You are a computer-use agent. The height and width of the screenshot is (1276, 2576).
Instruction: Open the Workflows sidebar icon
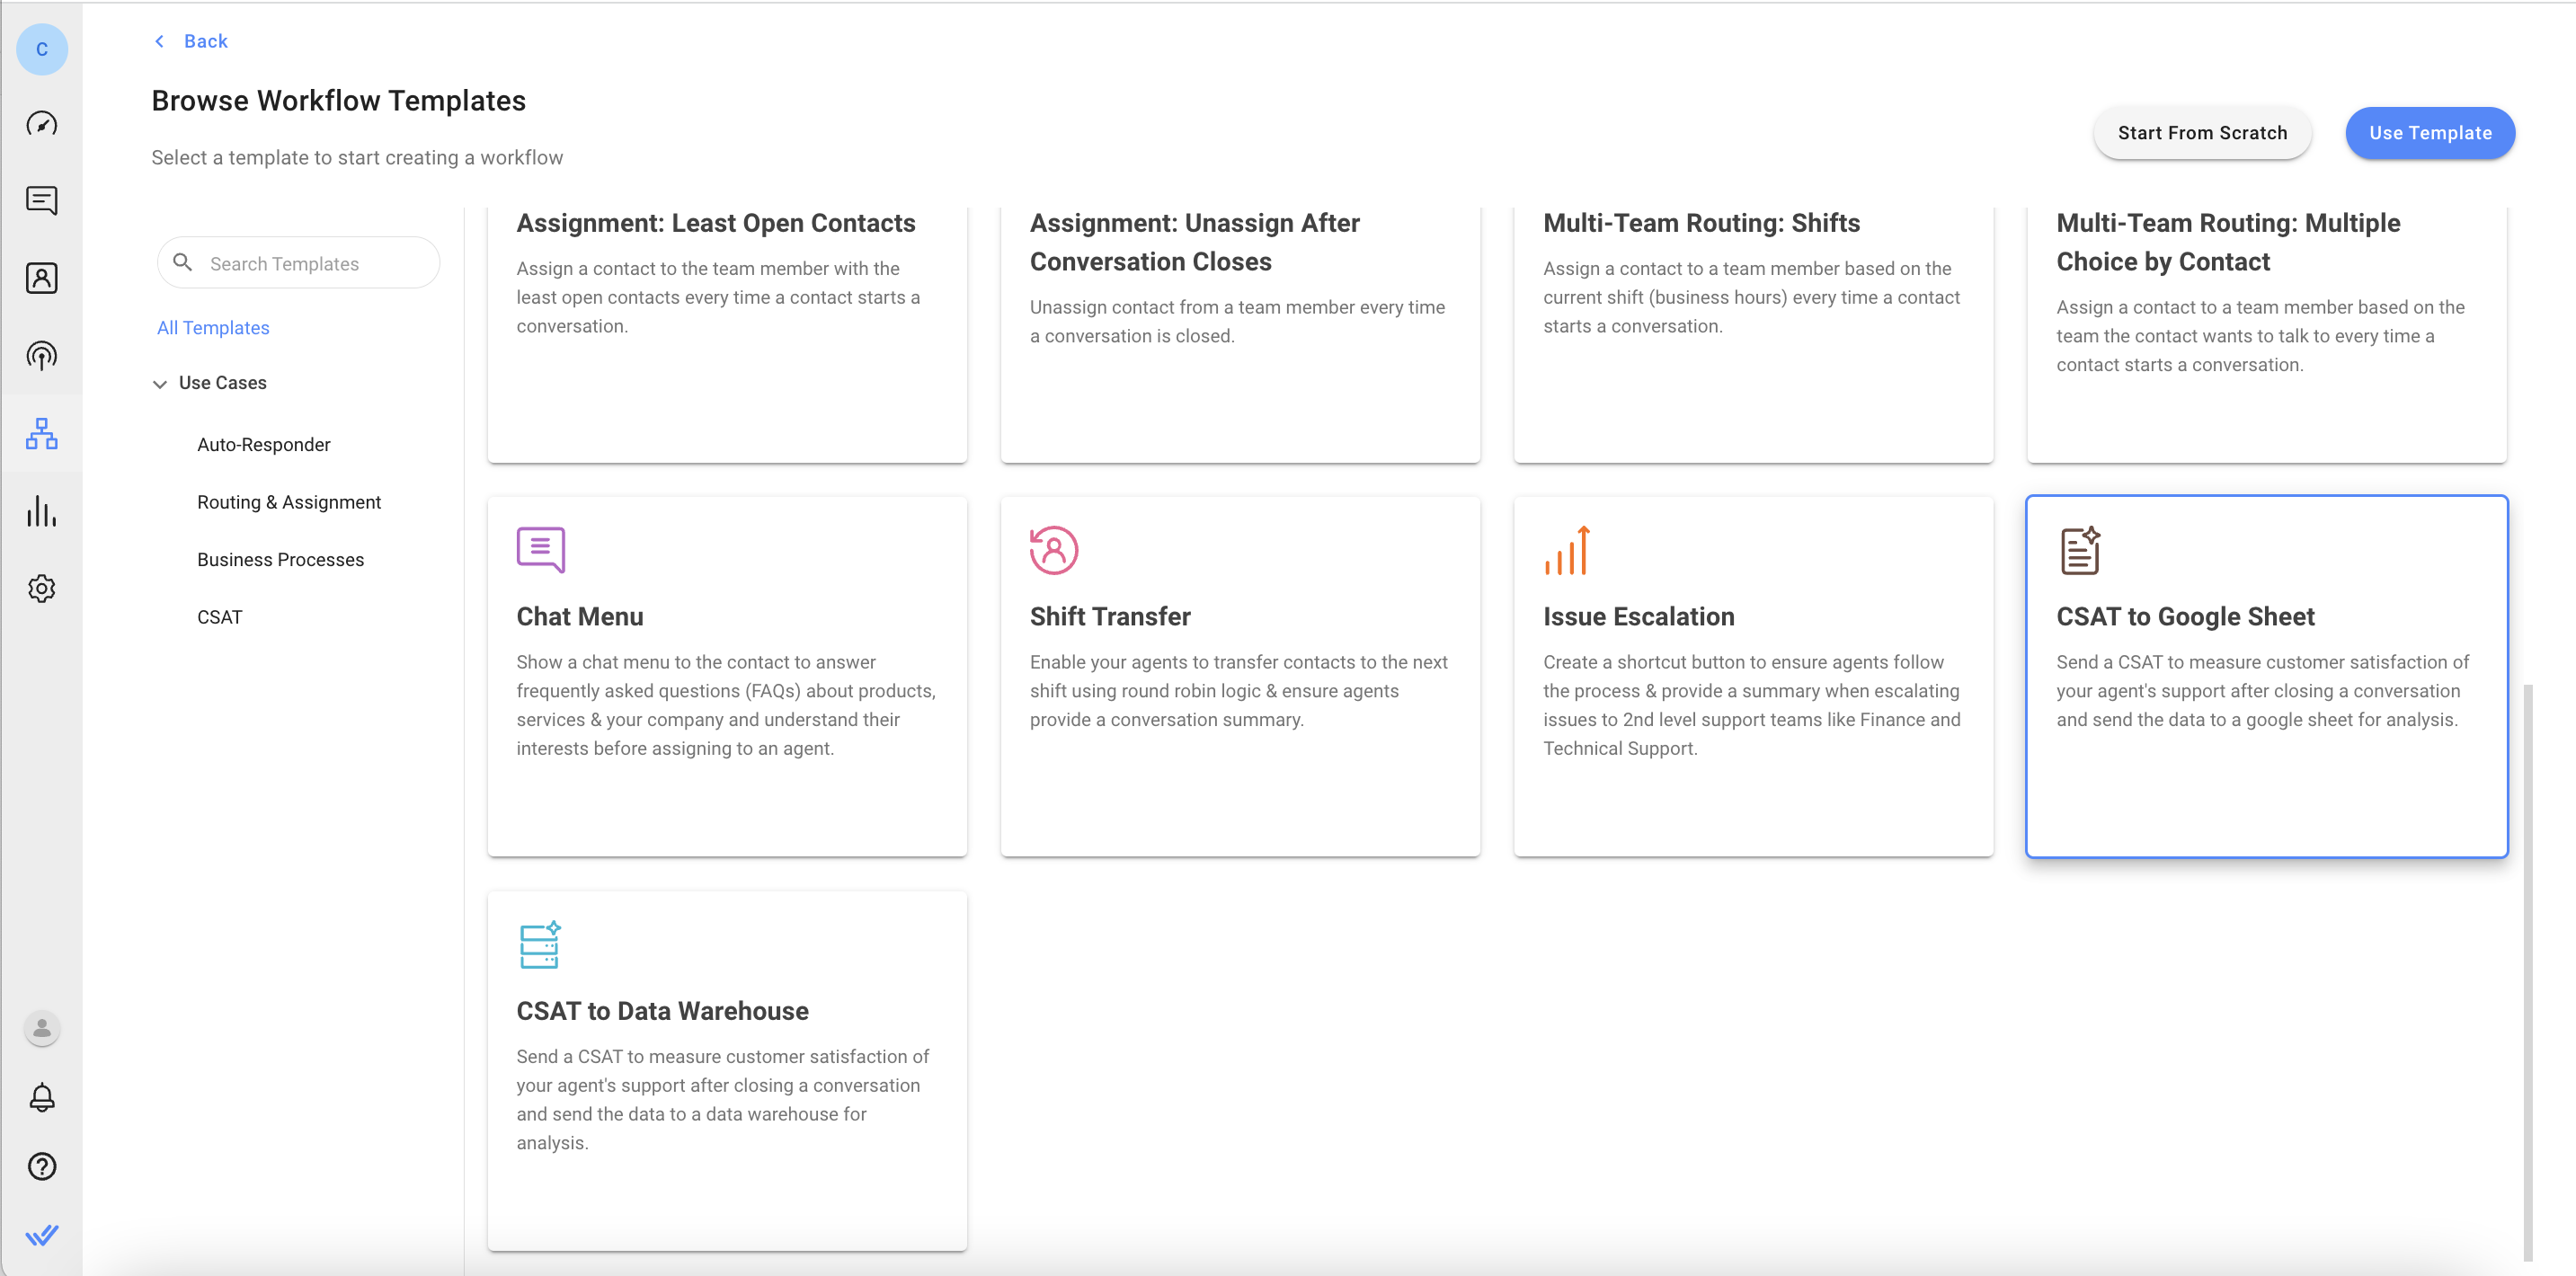[41, 433]
